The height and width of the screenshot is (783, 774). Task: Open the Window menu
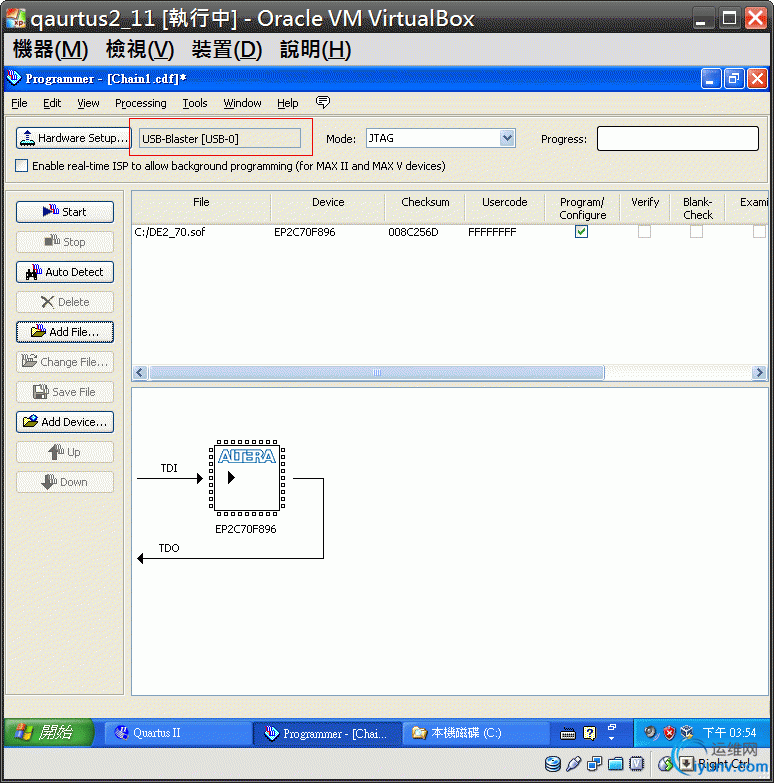tap(242, 103)
